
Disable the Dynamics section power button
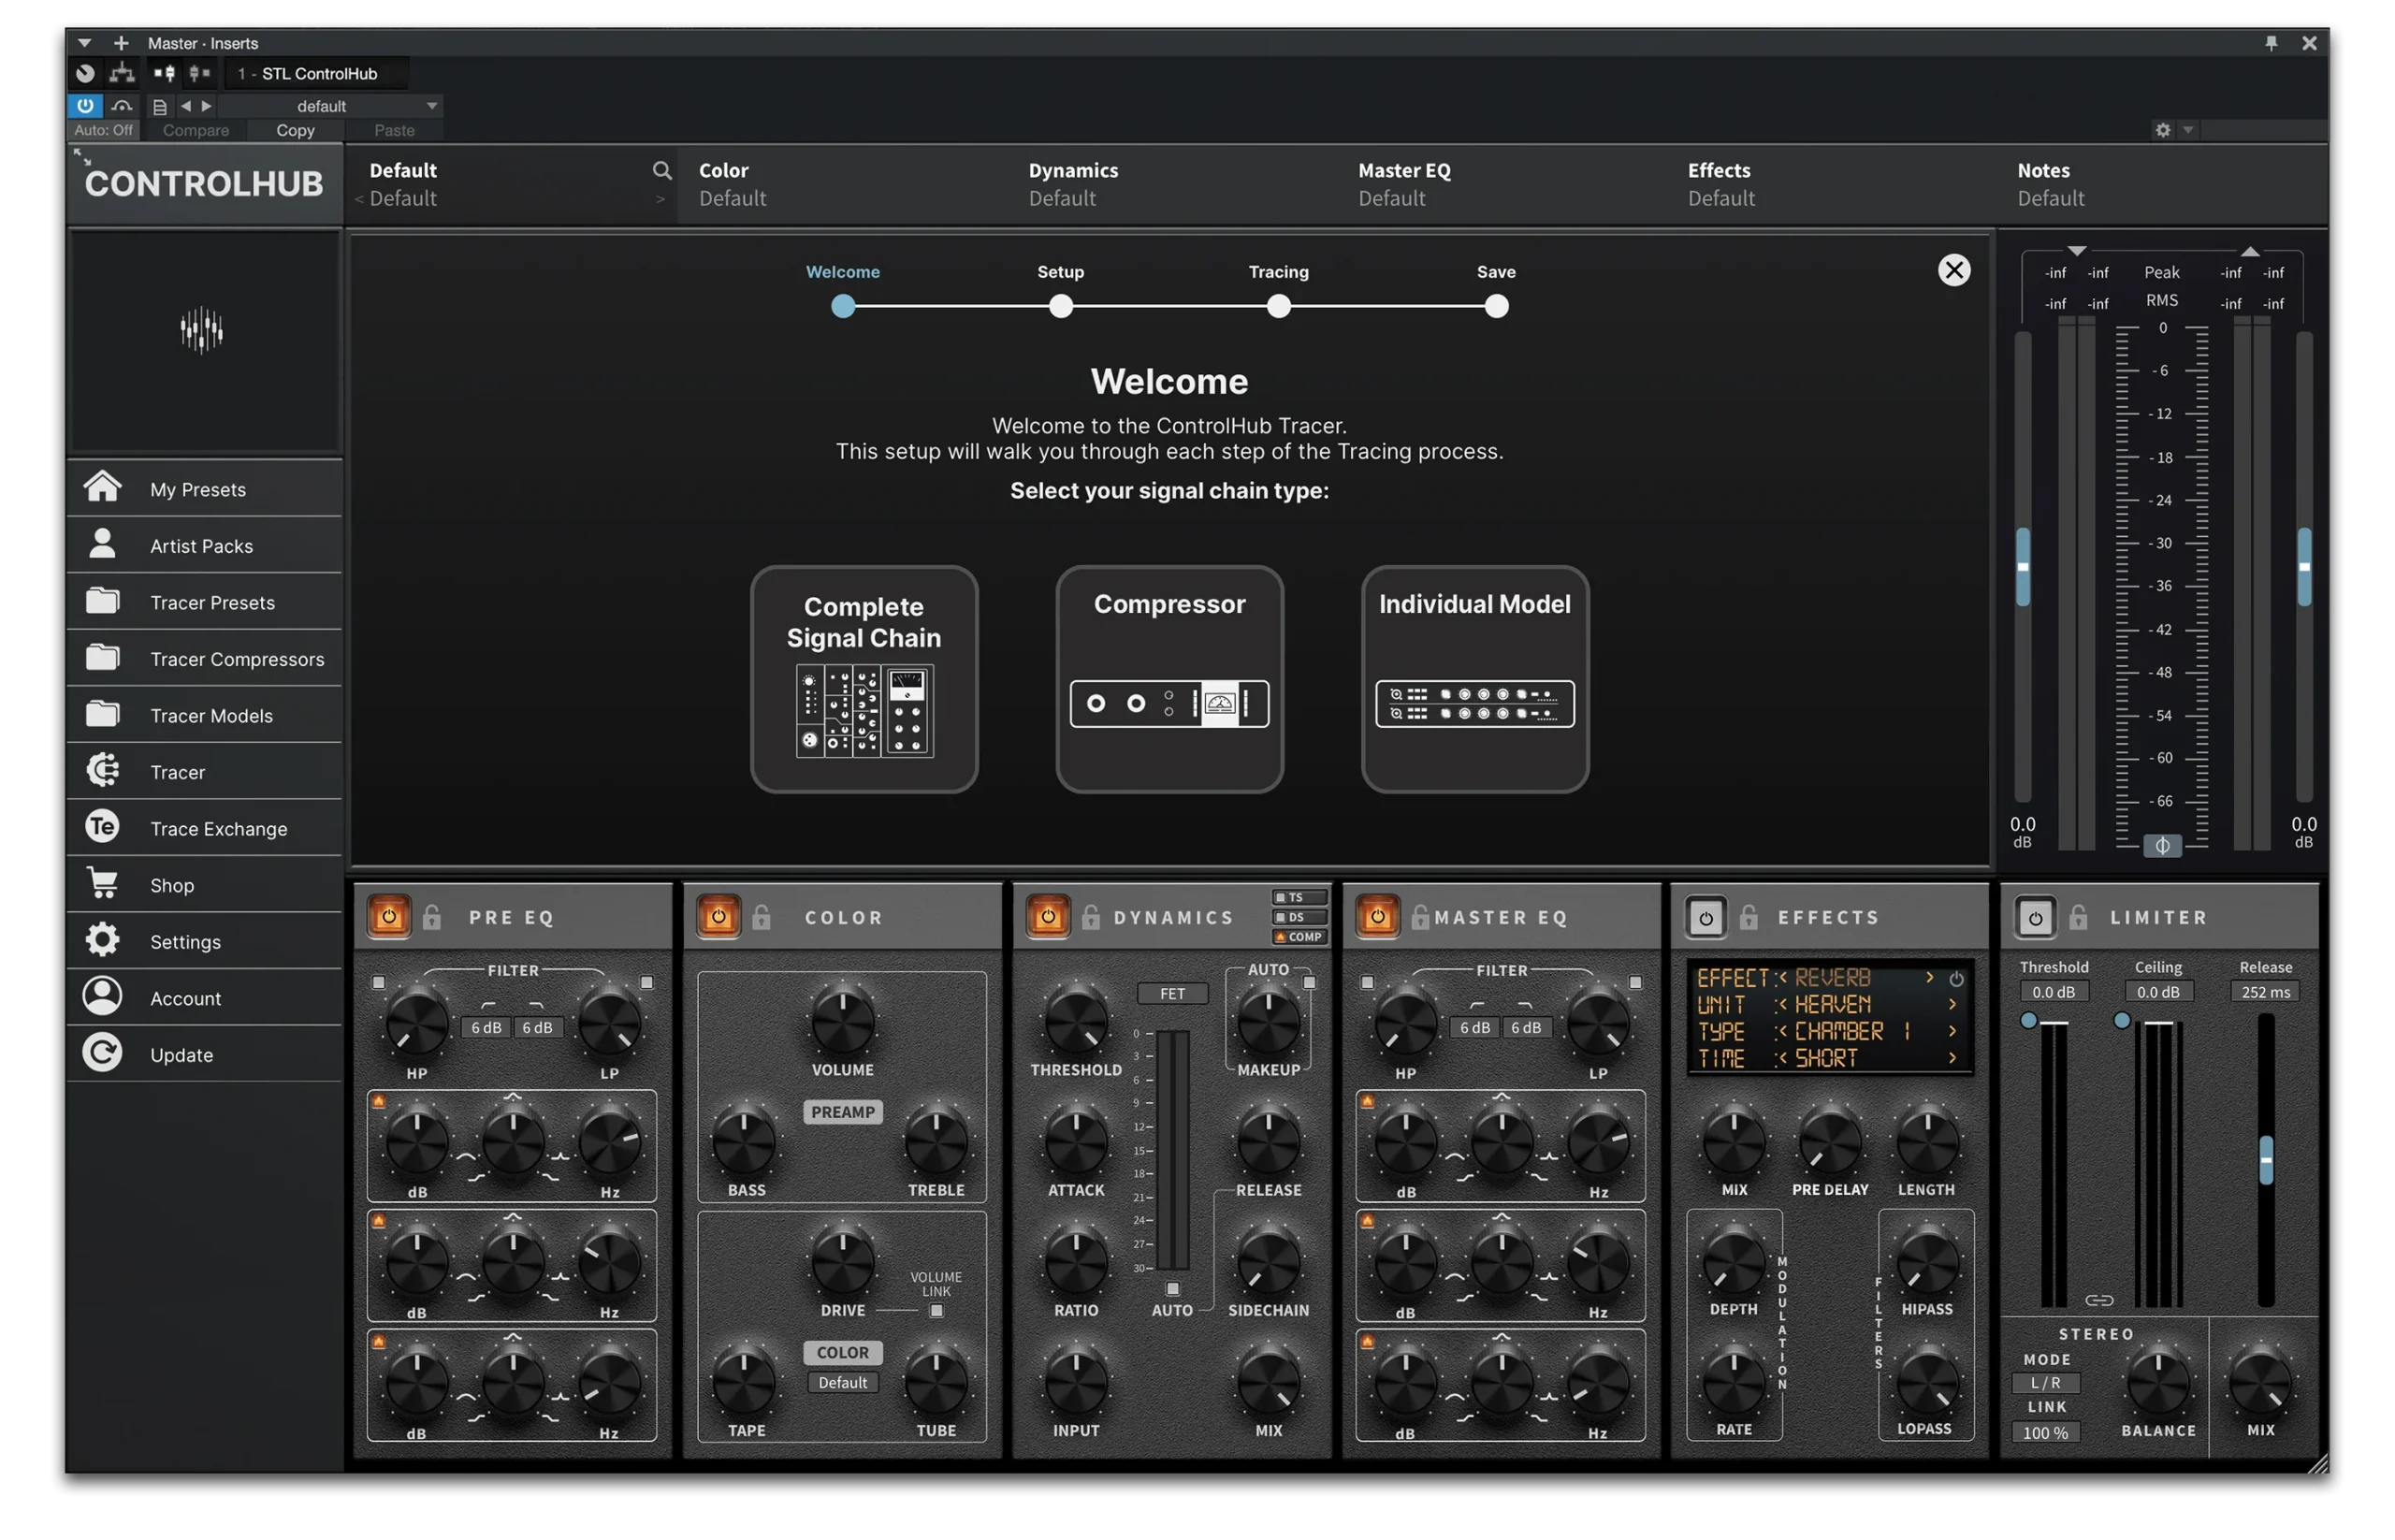(1048, 916)
